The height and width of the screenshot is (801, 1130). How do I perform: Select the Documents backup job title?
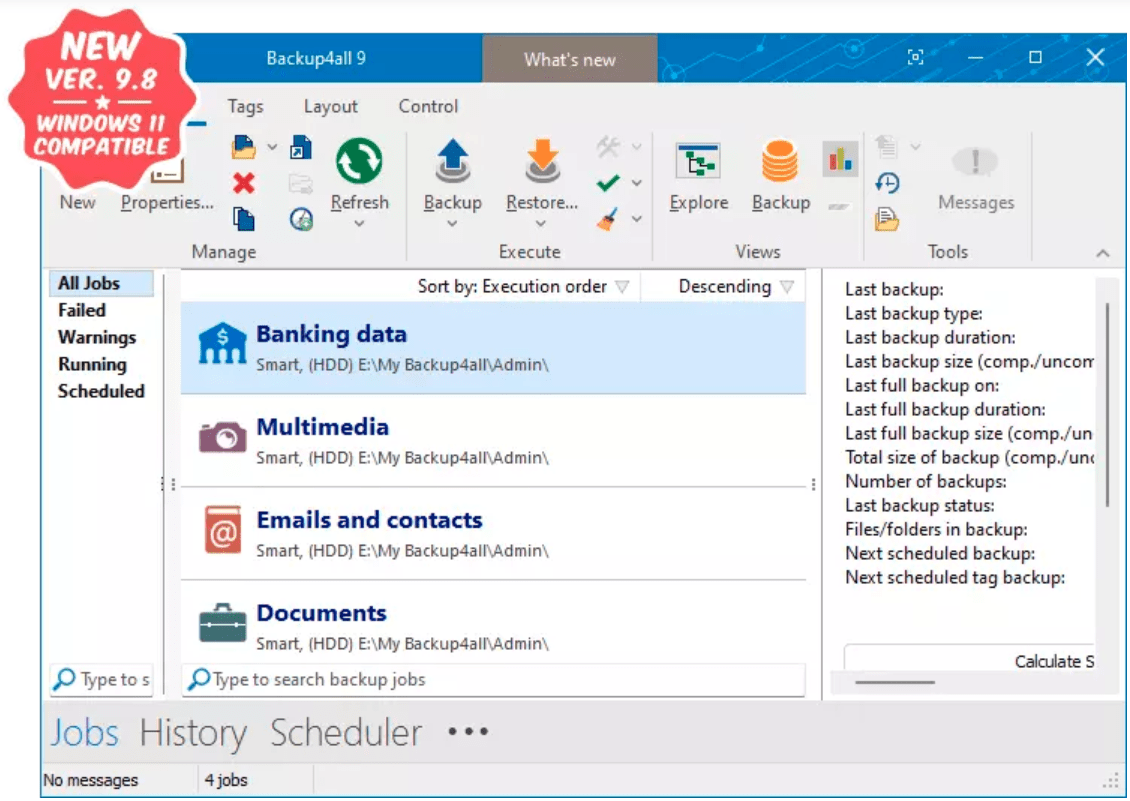pos(321,613)
